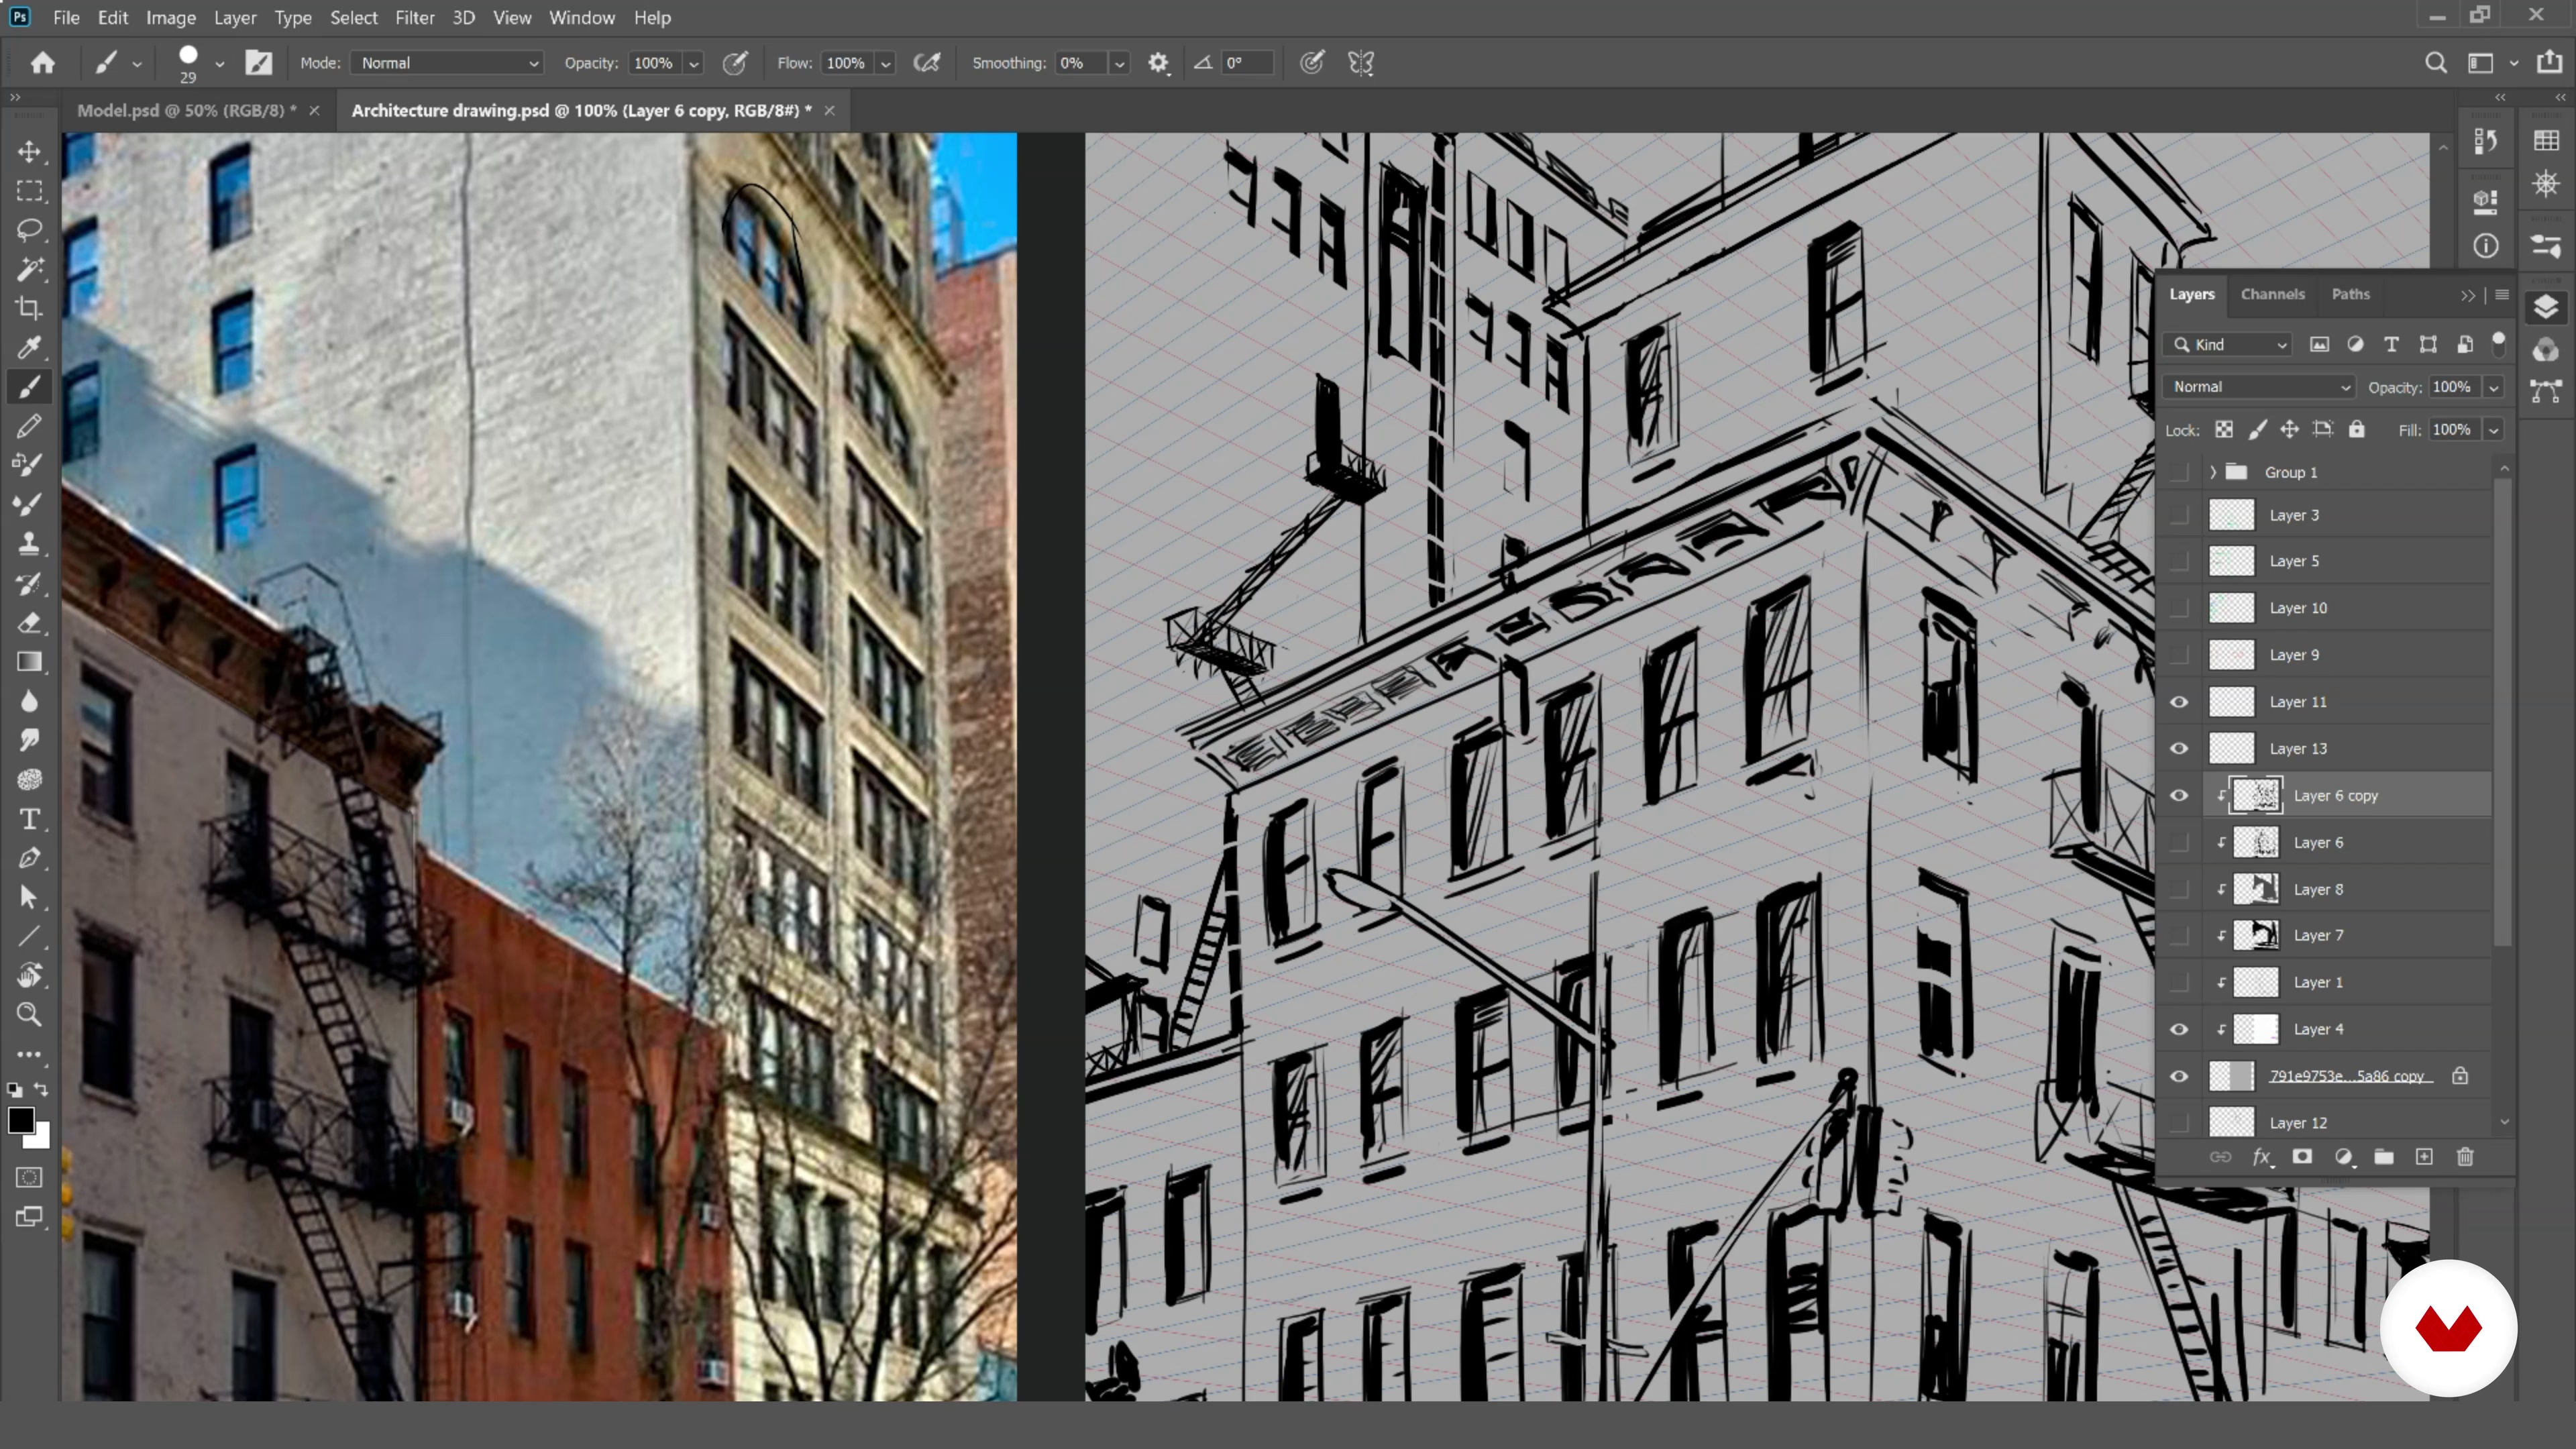Image resolution: width=2576 pixels, height=1449 pixels.
Task: Hide Layer 6 copy visibility
Action: (x=2179, y=796)
